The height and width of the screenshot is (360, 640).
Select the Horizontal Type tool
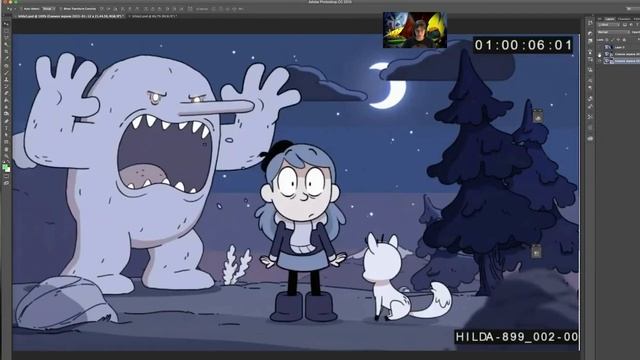tap(6, 127)
